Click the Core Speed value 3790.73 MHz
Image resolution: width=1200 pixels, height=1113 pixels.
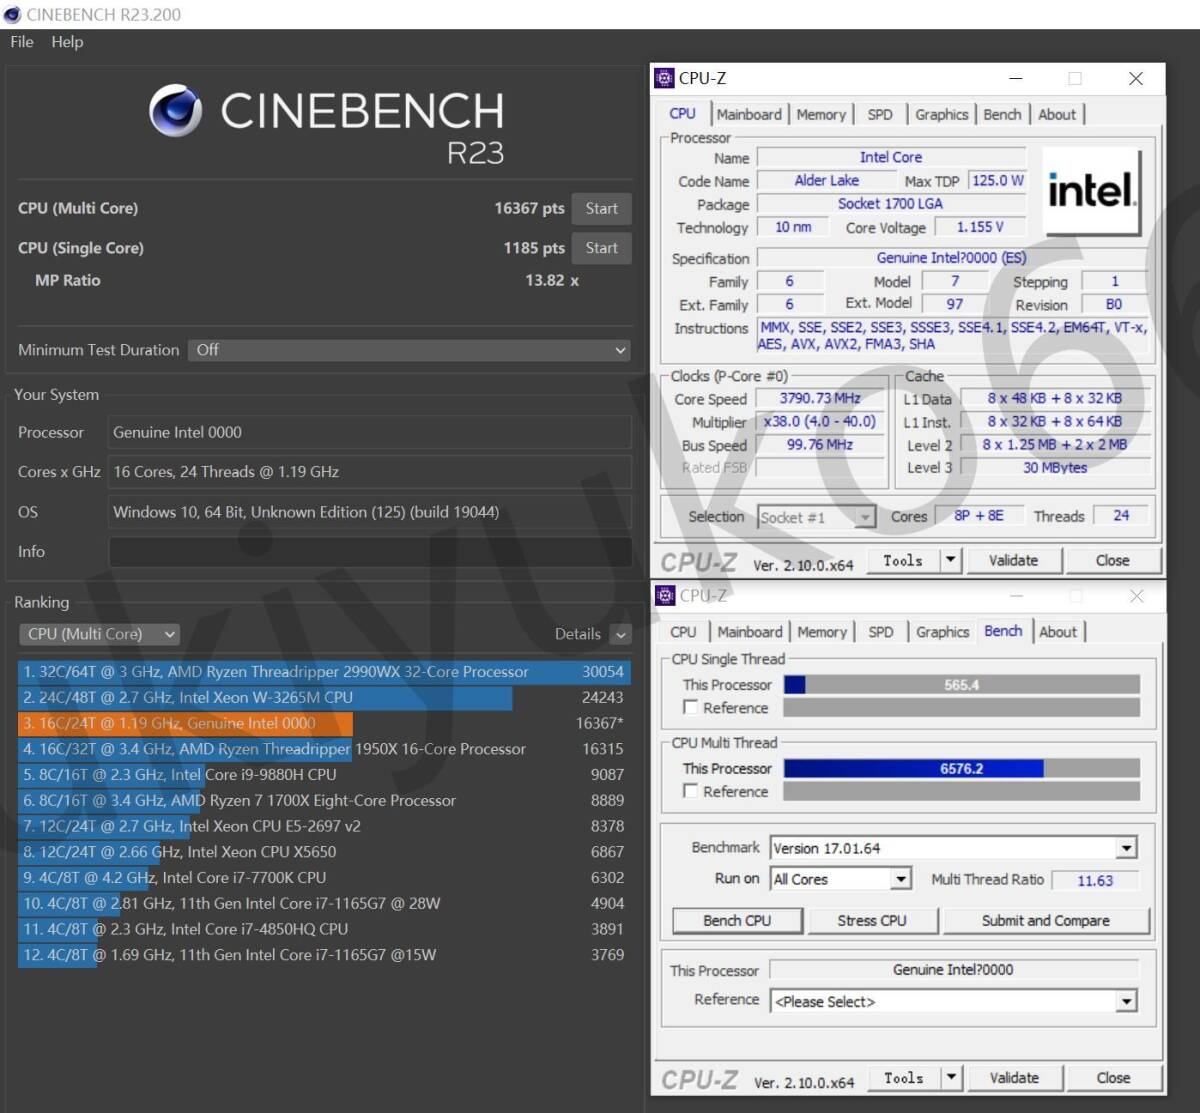pyautogui.click(x=821, y=398)
